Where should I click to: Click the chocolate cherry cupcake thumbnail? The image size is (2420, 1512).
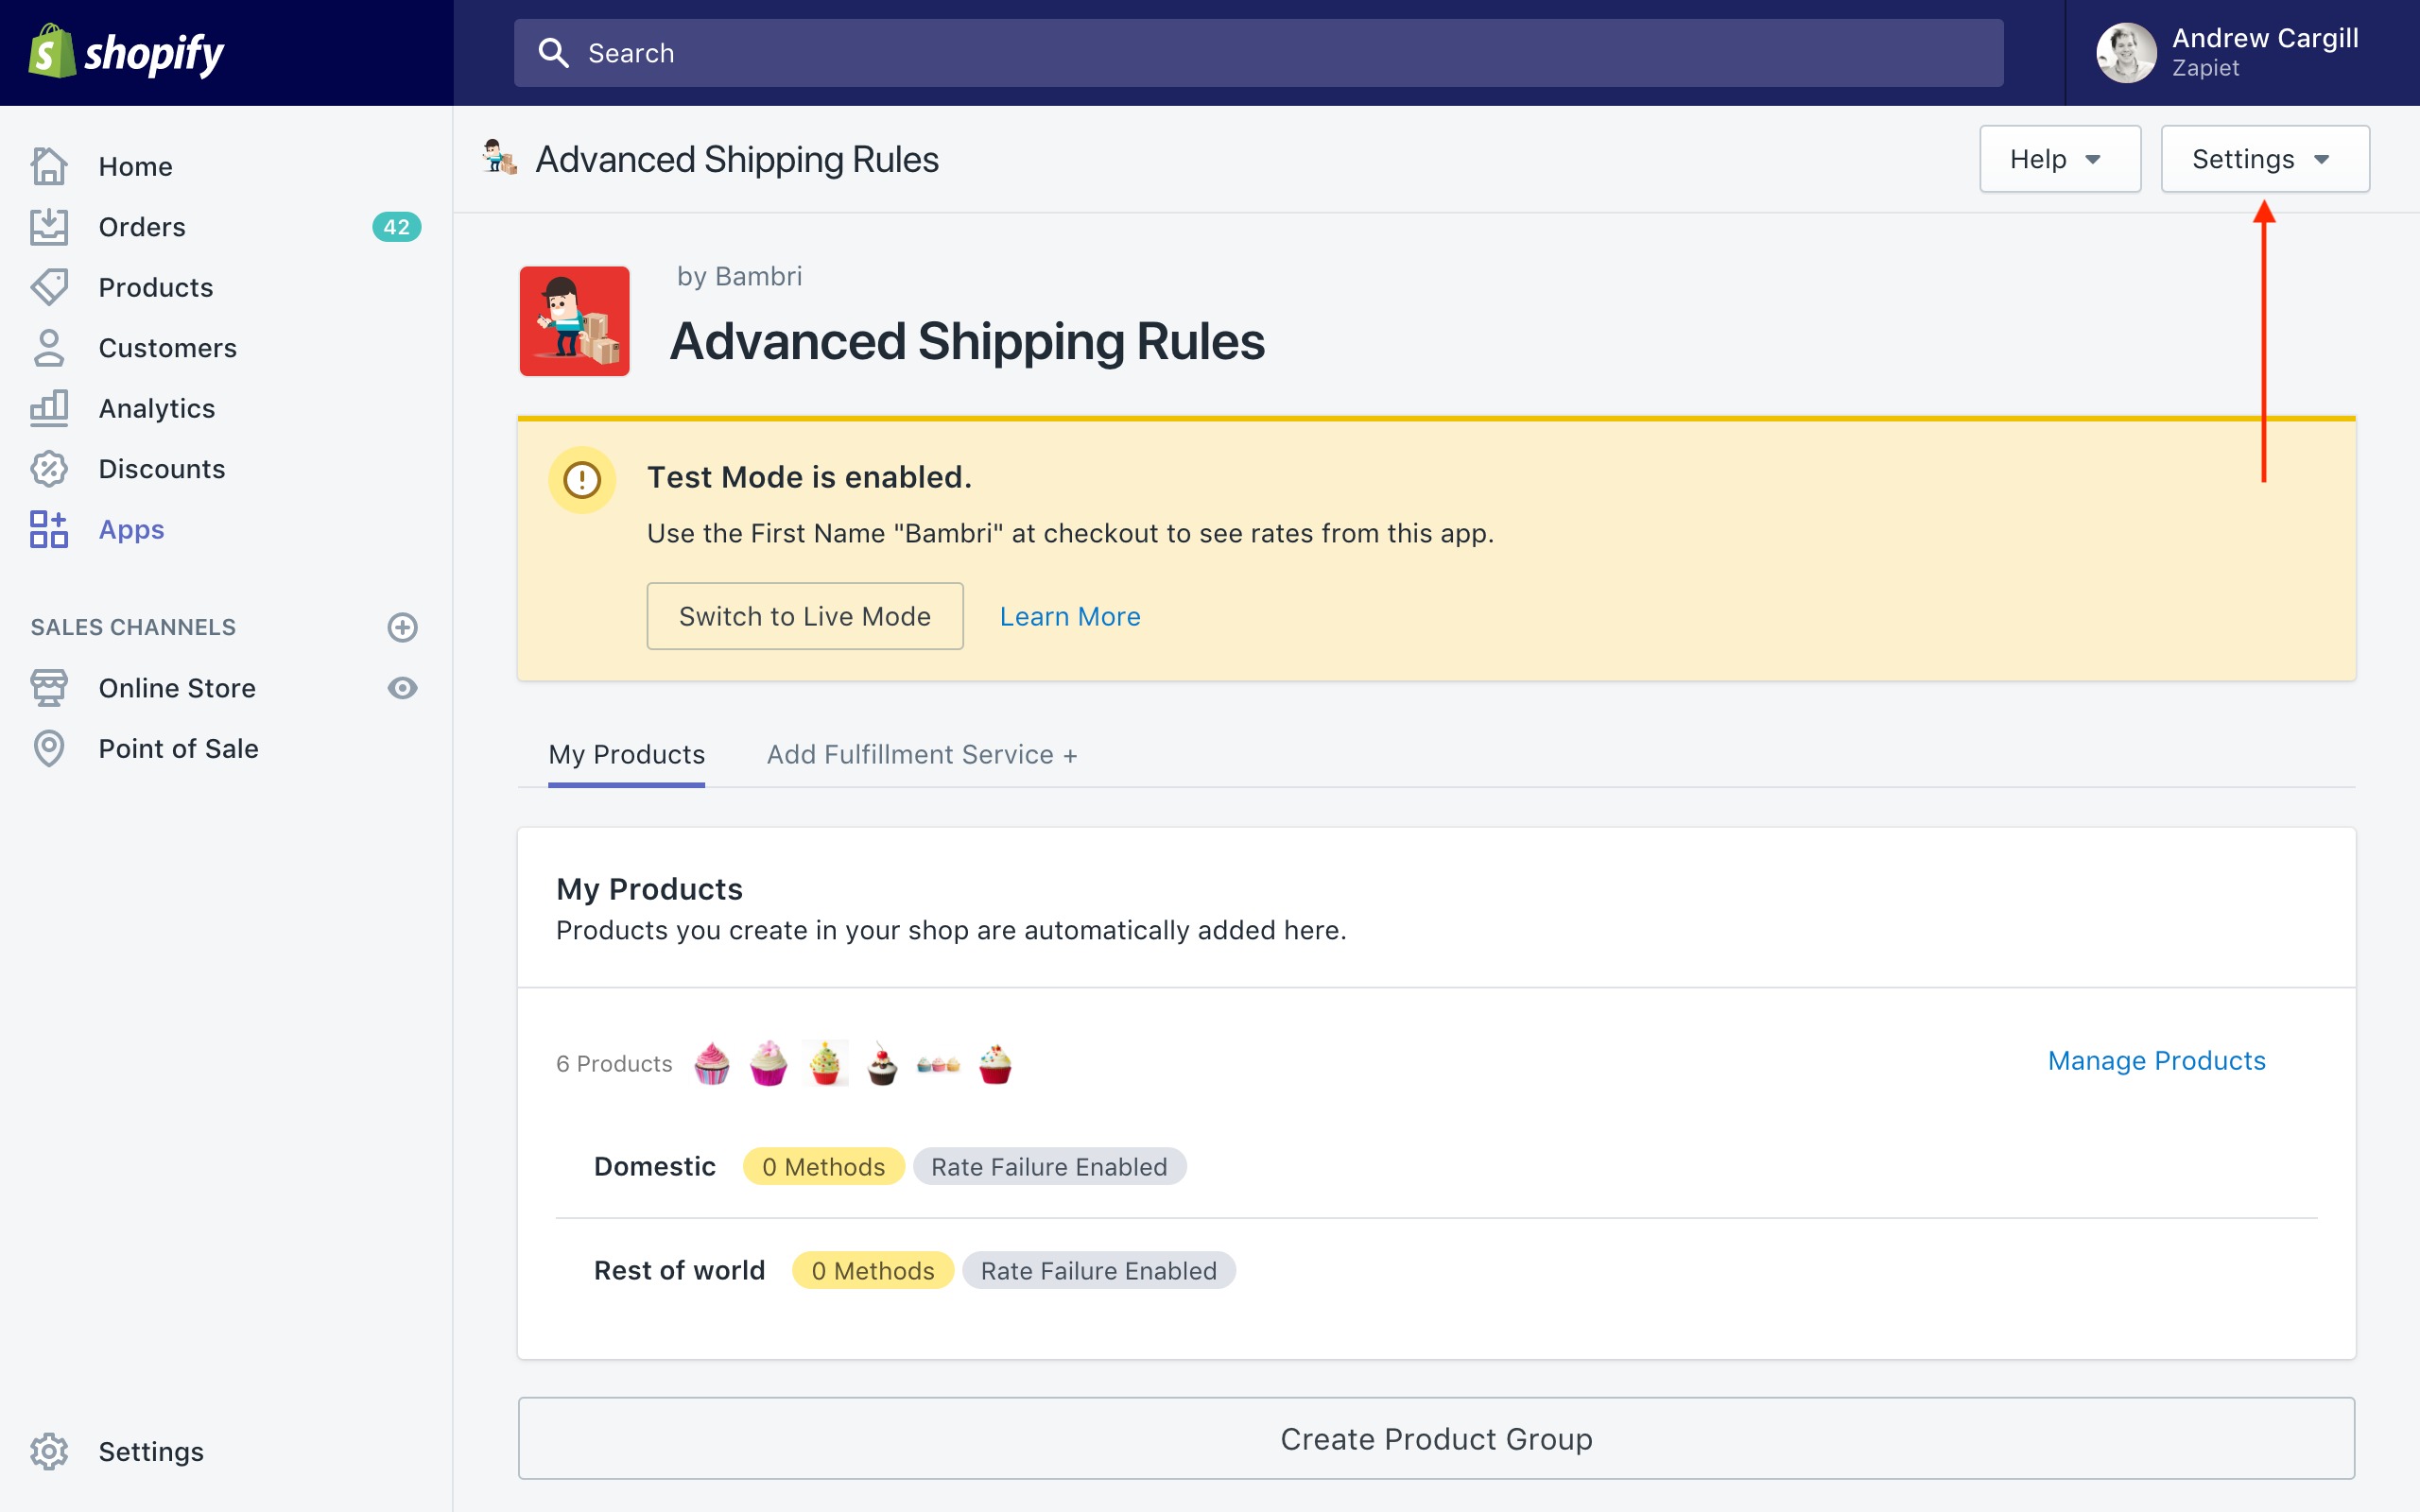click(x=881, y=1063)
